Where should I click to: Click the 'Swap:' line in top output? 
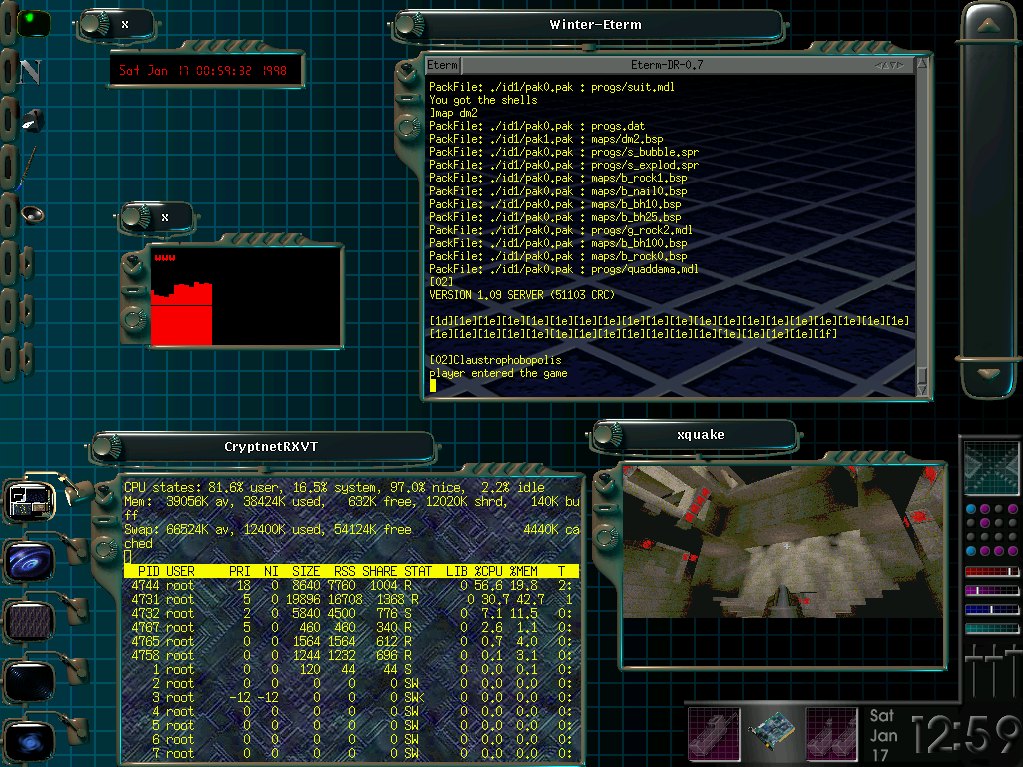[x=352, y=530]
